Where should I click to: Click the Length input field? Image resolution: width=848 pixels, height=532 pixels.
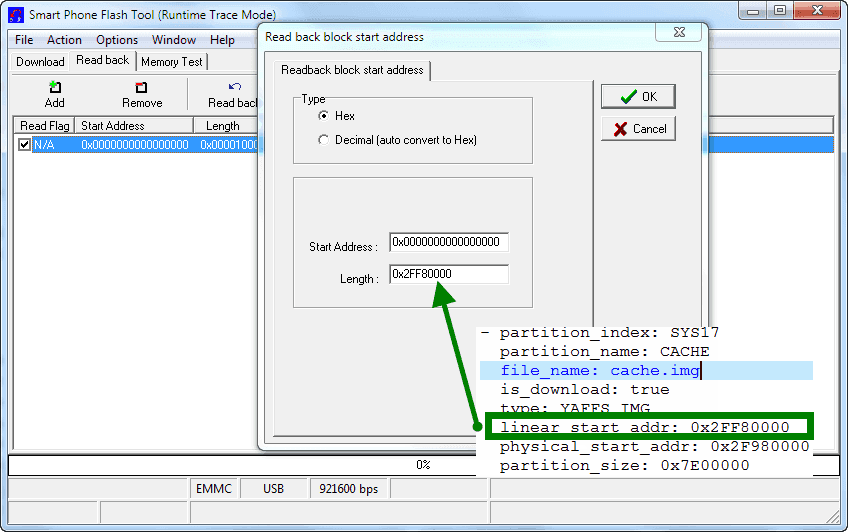coord(449,274)
